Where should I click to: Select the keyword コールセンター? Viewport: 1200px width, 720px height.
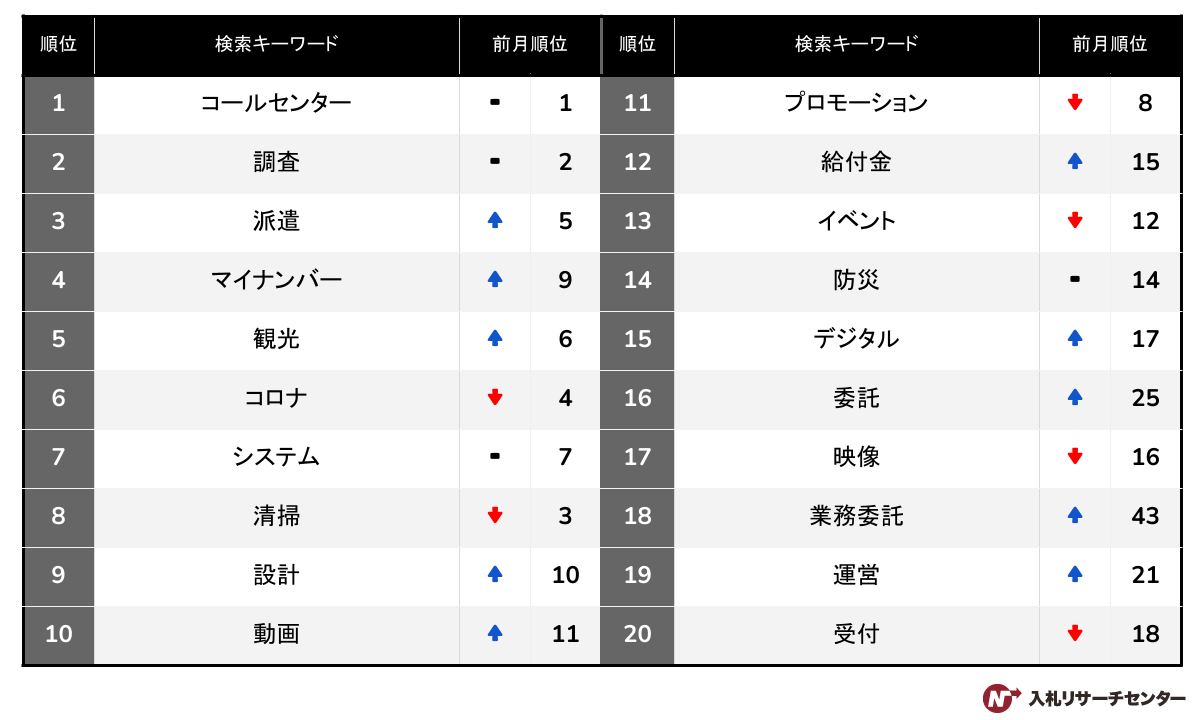[276, 103]
